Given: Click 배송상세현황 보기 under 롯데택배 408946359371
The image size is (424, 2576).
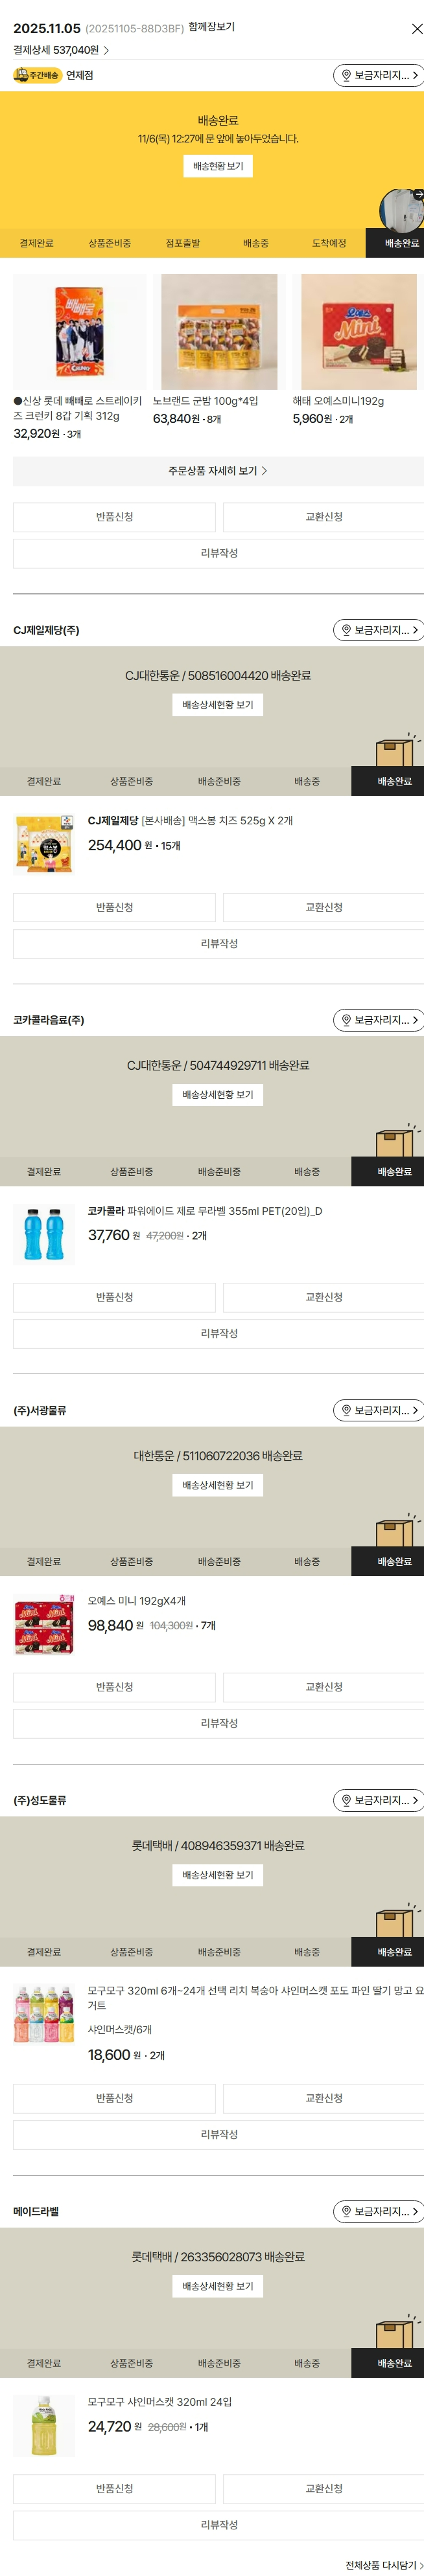Looking at the screenshot, I should pos(218,1875).
